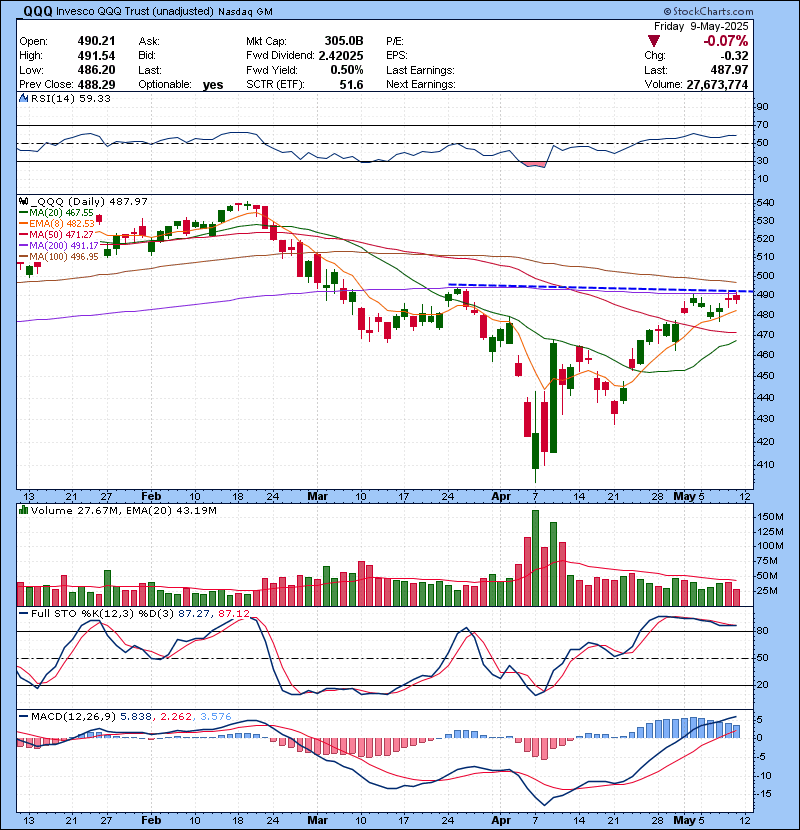Click the RSI(14) 59.33 panel label
Screen dimensions: 800x830
(x=70, y=98)
